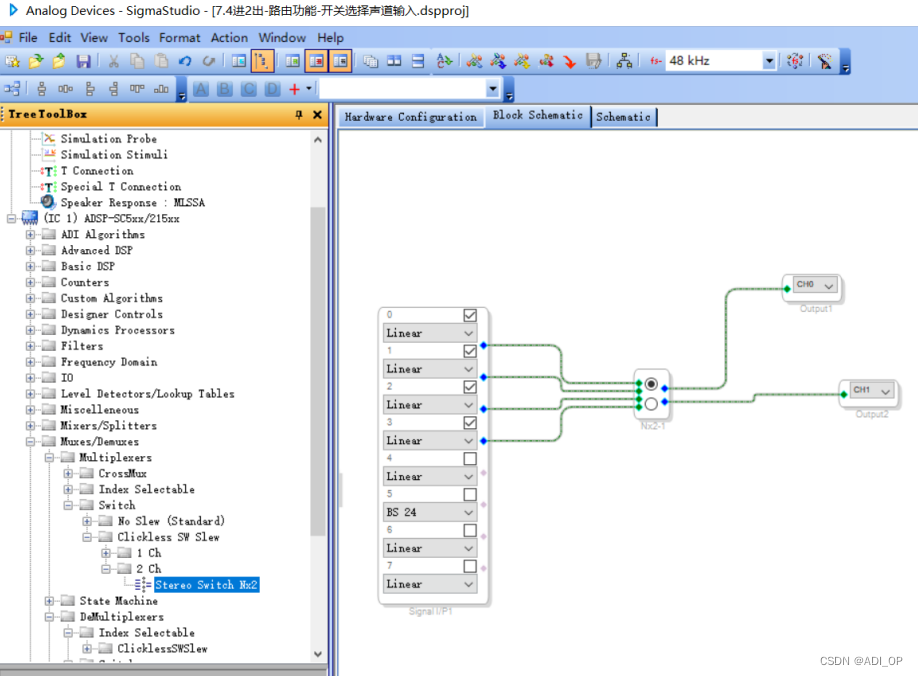Close the TreeToolBox panel

click(x=317, y=115)
